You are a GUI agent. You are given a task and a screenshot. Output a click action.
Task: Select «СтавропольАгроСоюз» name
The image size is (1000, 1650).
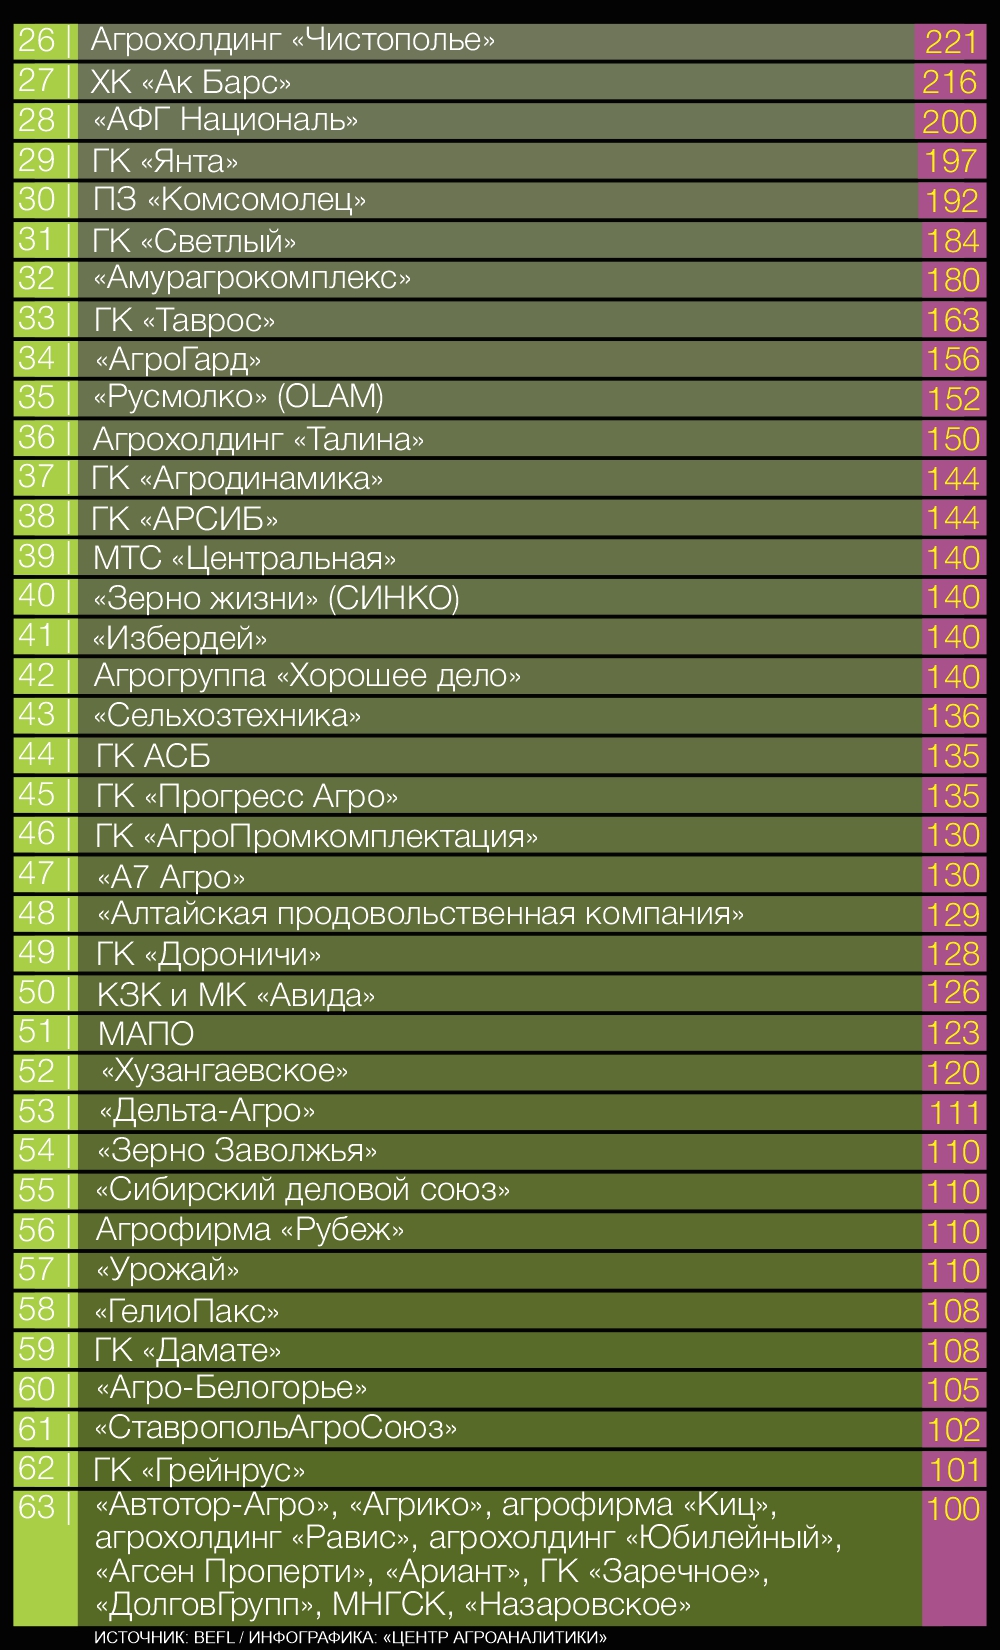[x=275, y=1428]
